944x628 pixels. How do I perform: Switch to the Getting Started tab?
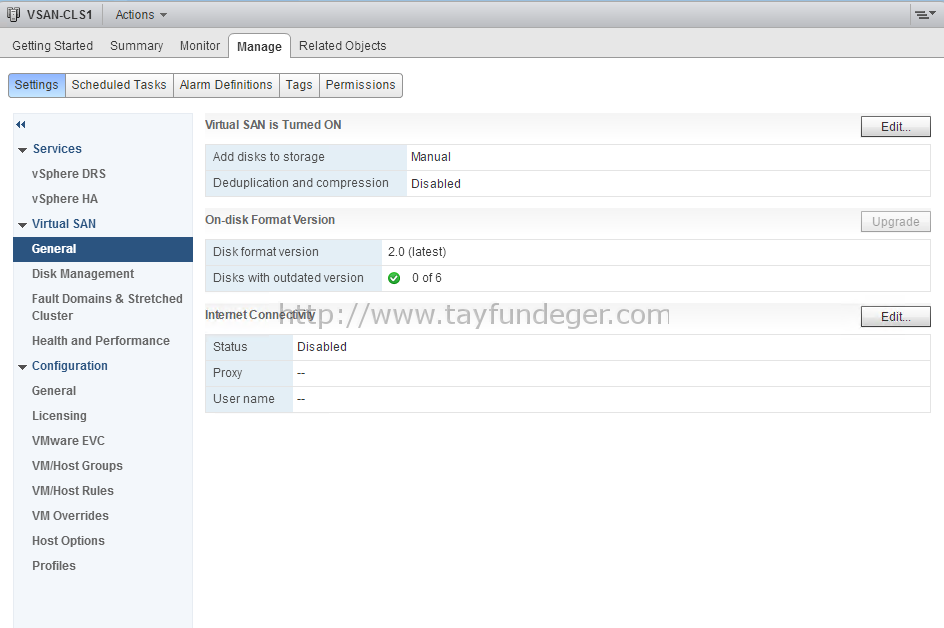click(x=52, y=46)
